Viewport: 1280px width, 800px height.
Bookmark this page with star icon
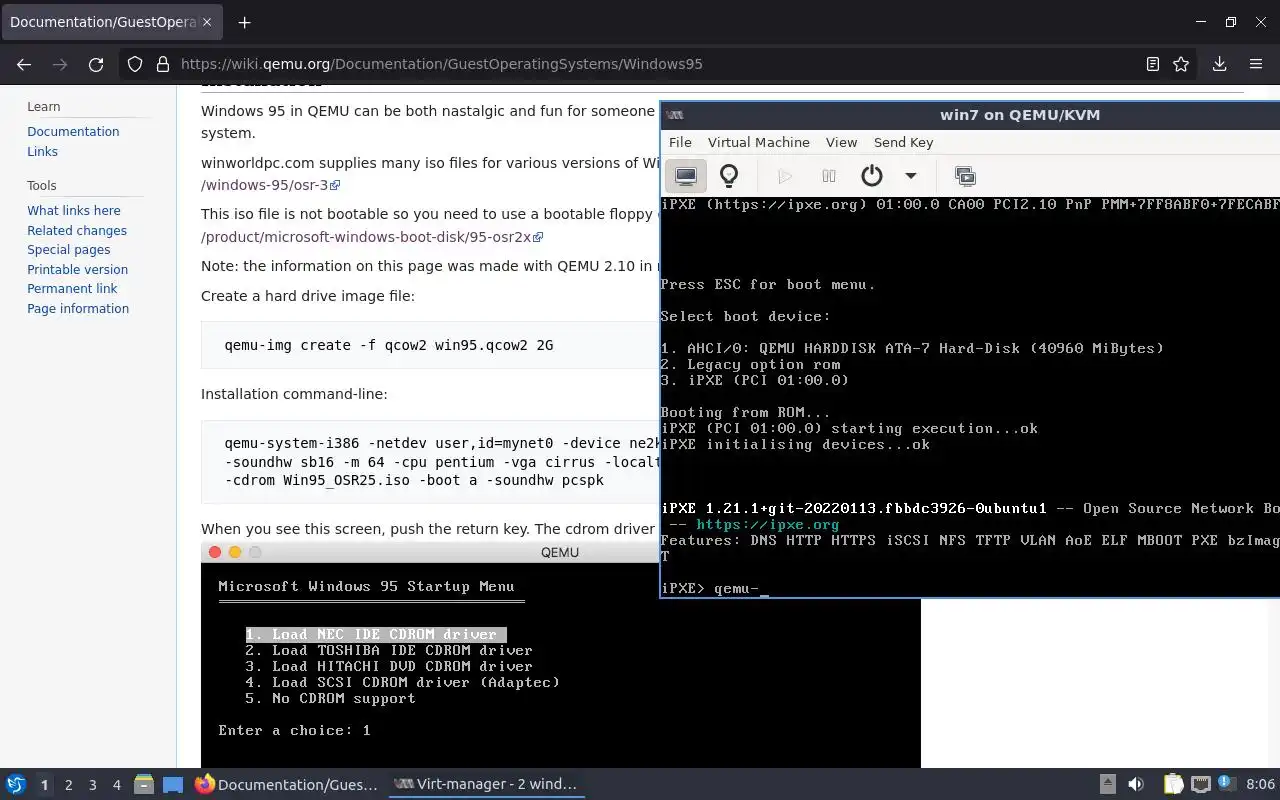(x=1181, y=64)
